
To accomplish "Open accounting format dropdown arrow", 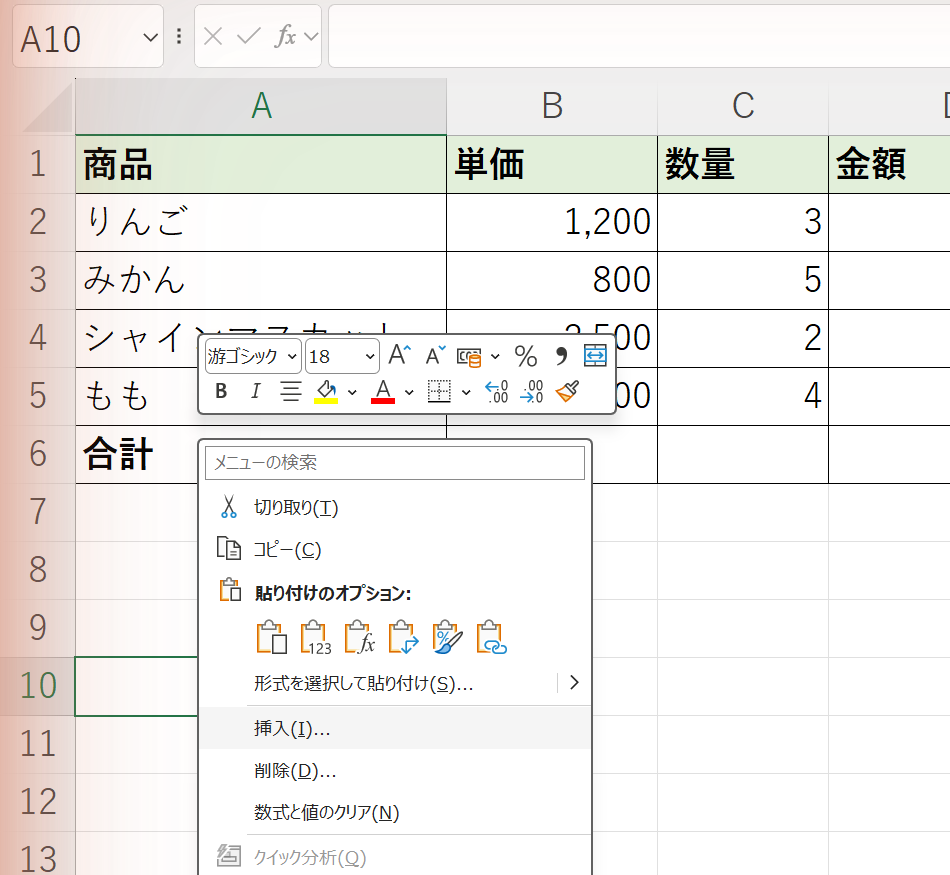I will click(x=495, y=356).
